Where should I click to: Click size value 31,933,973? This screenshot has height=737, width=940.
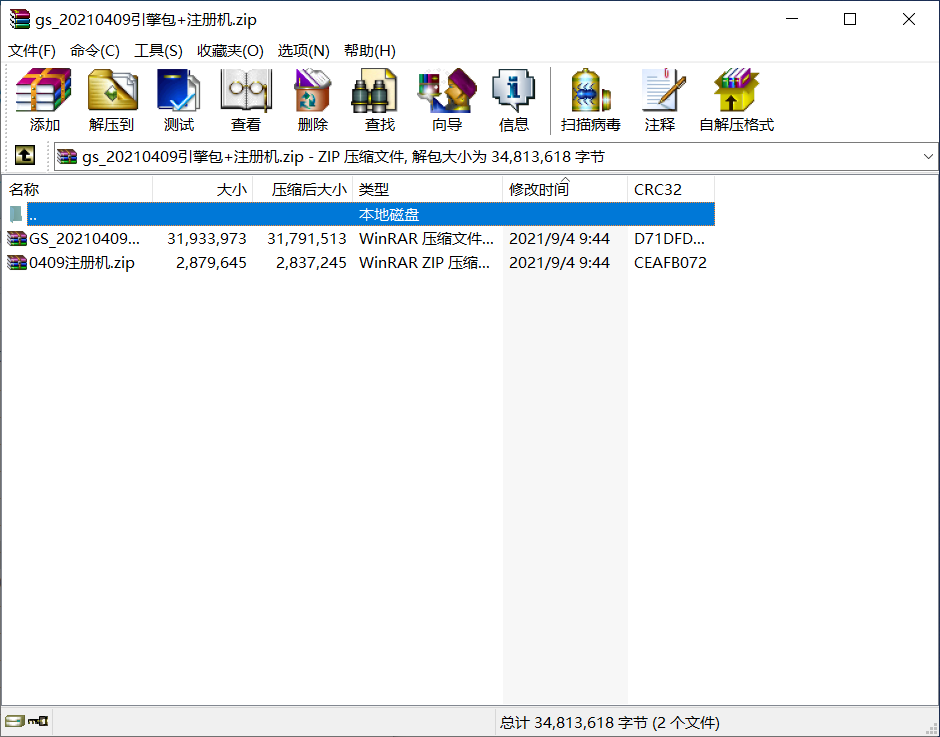pos(207,239)
